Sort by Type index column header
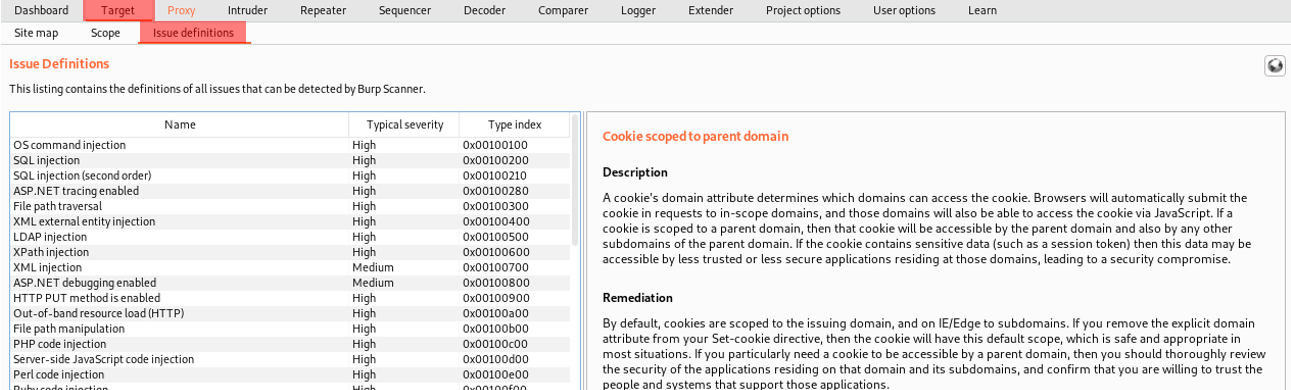The width and height of the screenshot is (1291, 390). click(514, 125)
